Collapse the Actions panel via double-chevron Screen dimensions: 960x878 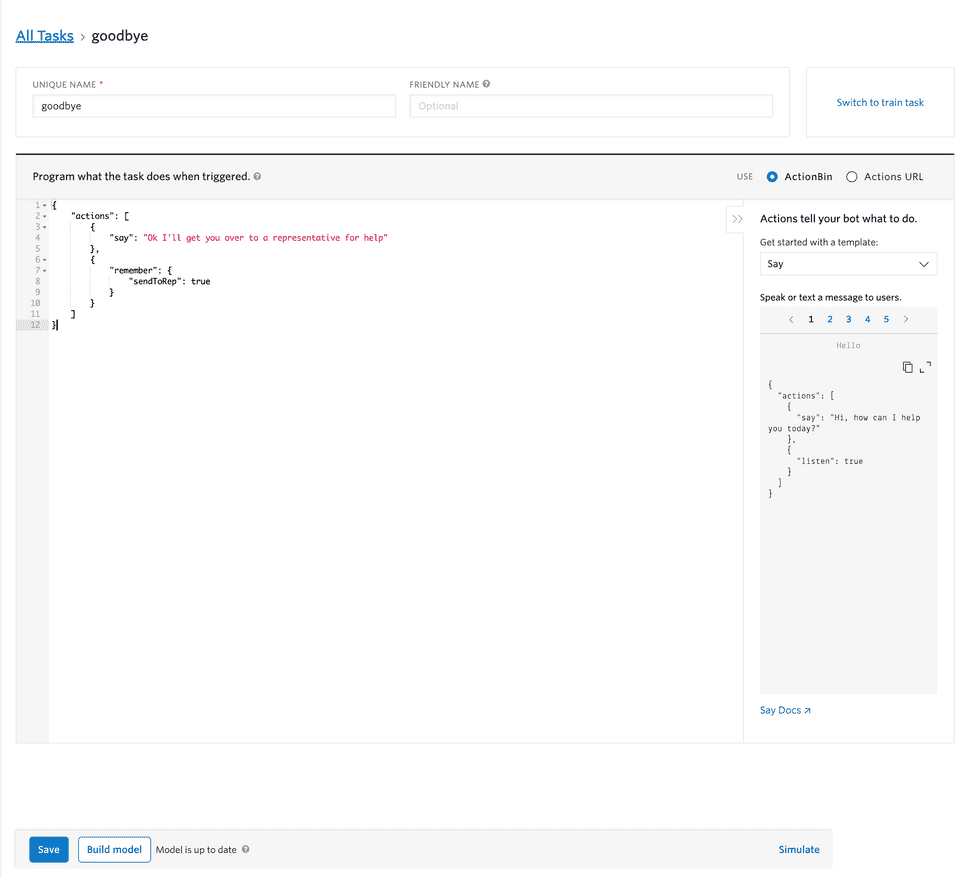[736, 218]
